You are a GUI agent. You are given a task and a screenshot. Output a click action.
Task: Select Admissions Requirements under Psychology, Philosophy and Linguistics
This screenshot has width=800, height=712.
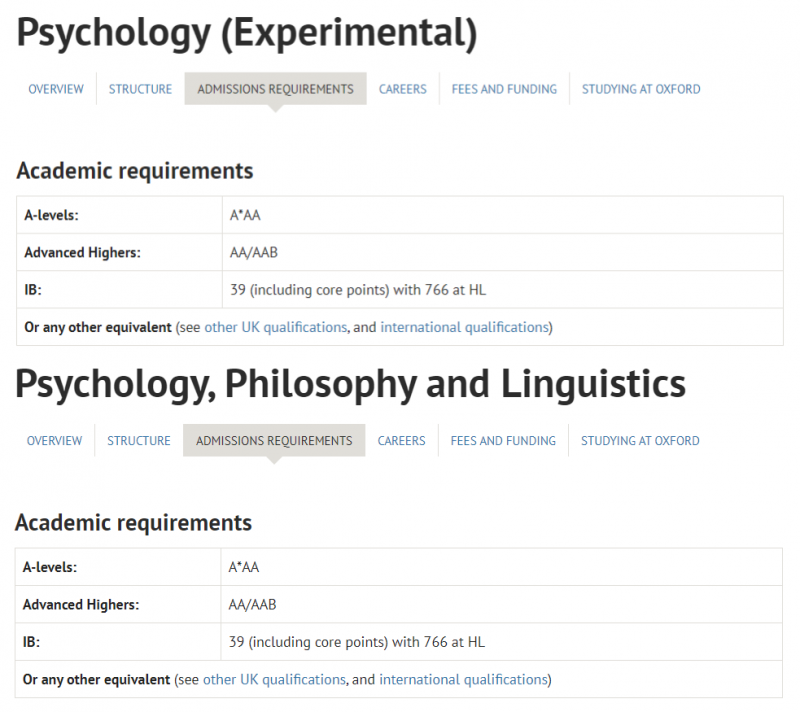pos(274,441)
